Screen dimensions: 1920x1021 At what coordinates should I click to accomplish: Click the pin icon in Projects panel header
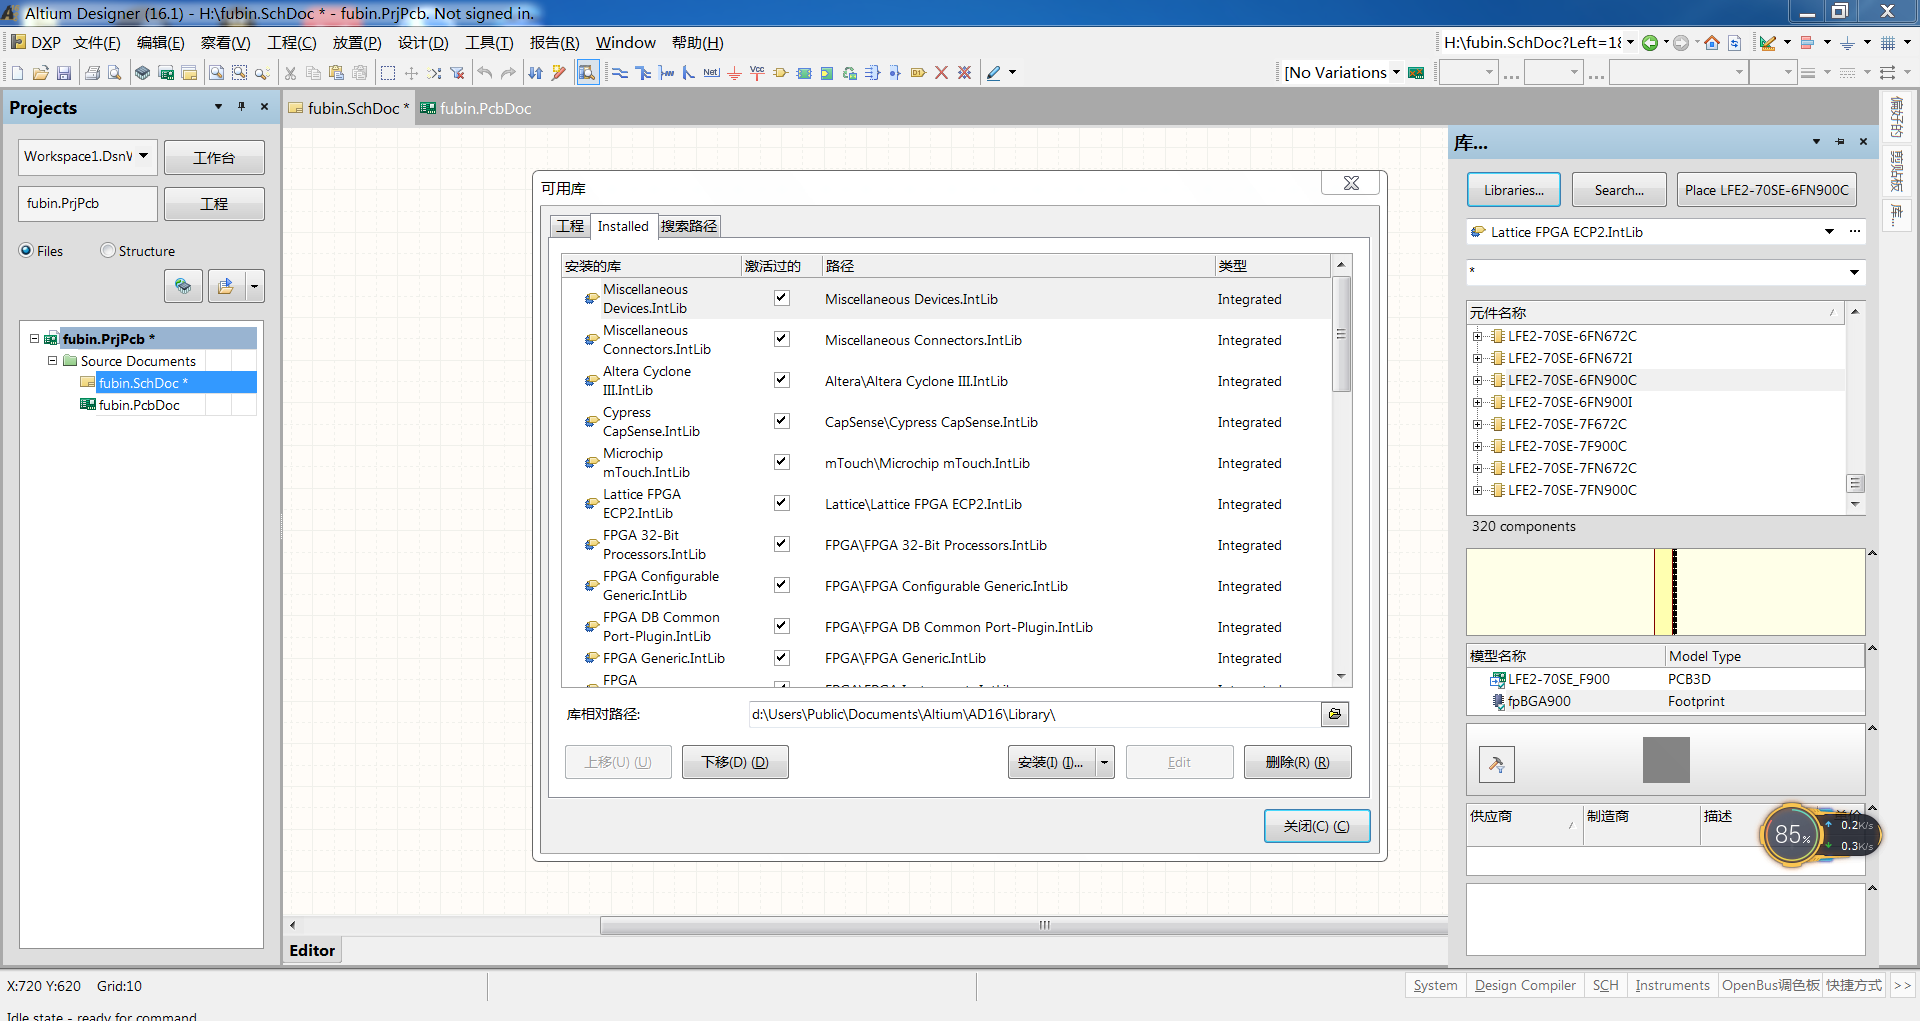coord(241,107)
